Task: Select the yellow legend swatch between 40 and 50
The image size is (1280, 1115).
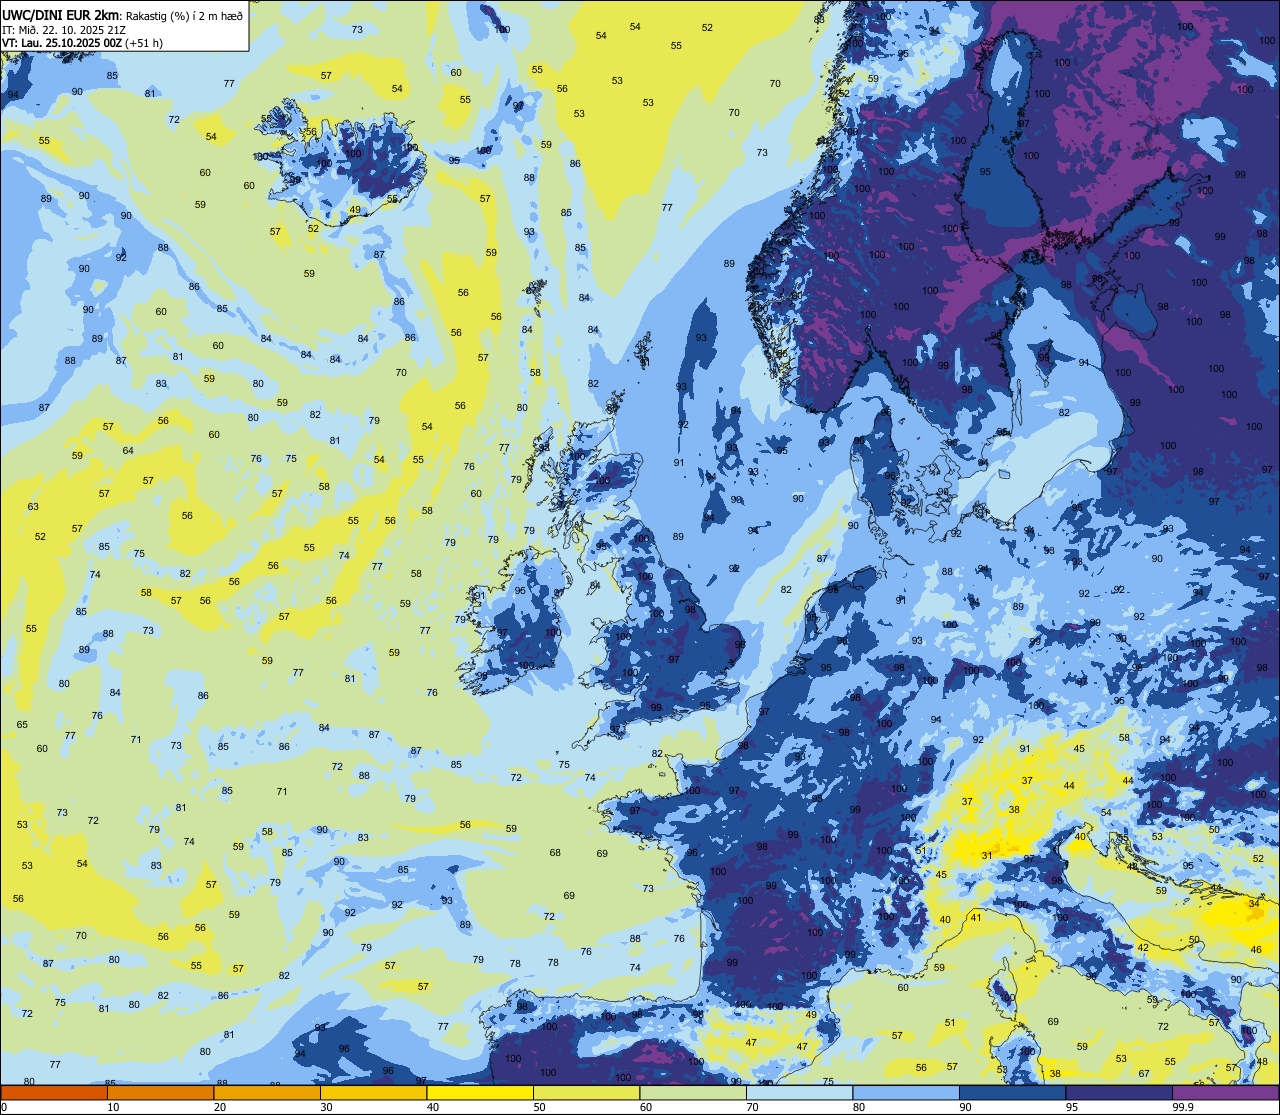Action: coord(480,1092)
